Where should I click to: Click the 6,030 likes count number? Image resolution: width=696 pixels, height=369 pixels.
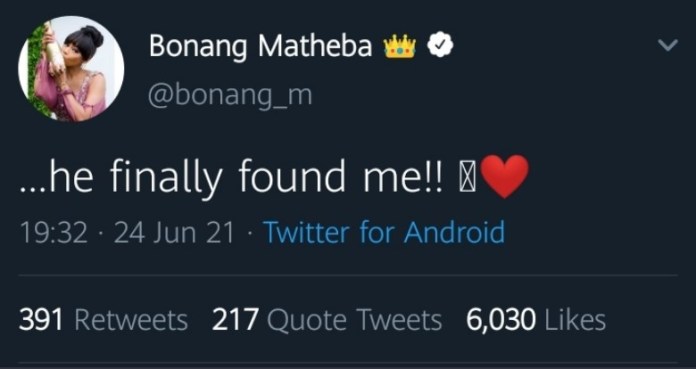coord(501,321)
